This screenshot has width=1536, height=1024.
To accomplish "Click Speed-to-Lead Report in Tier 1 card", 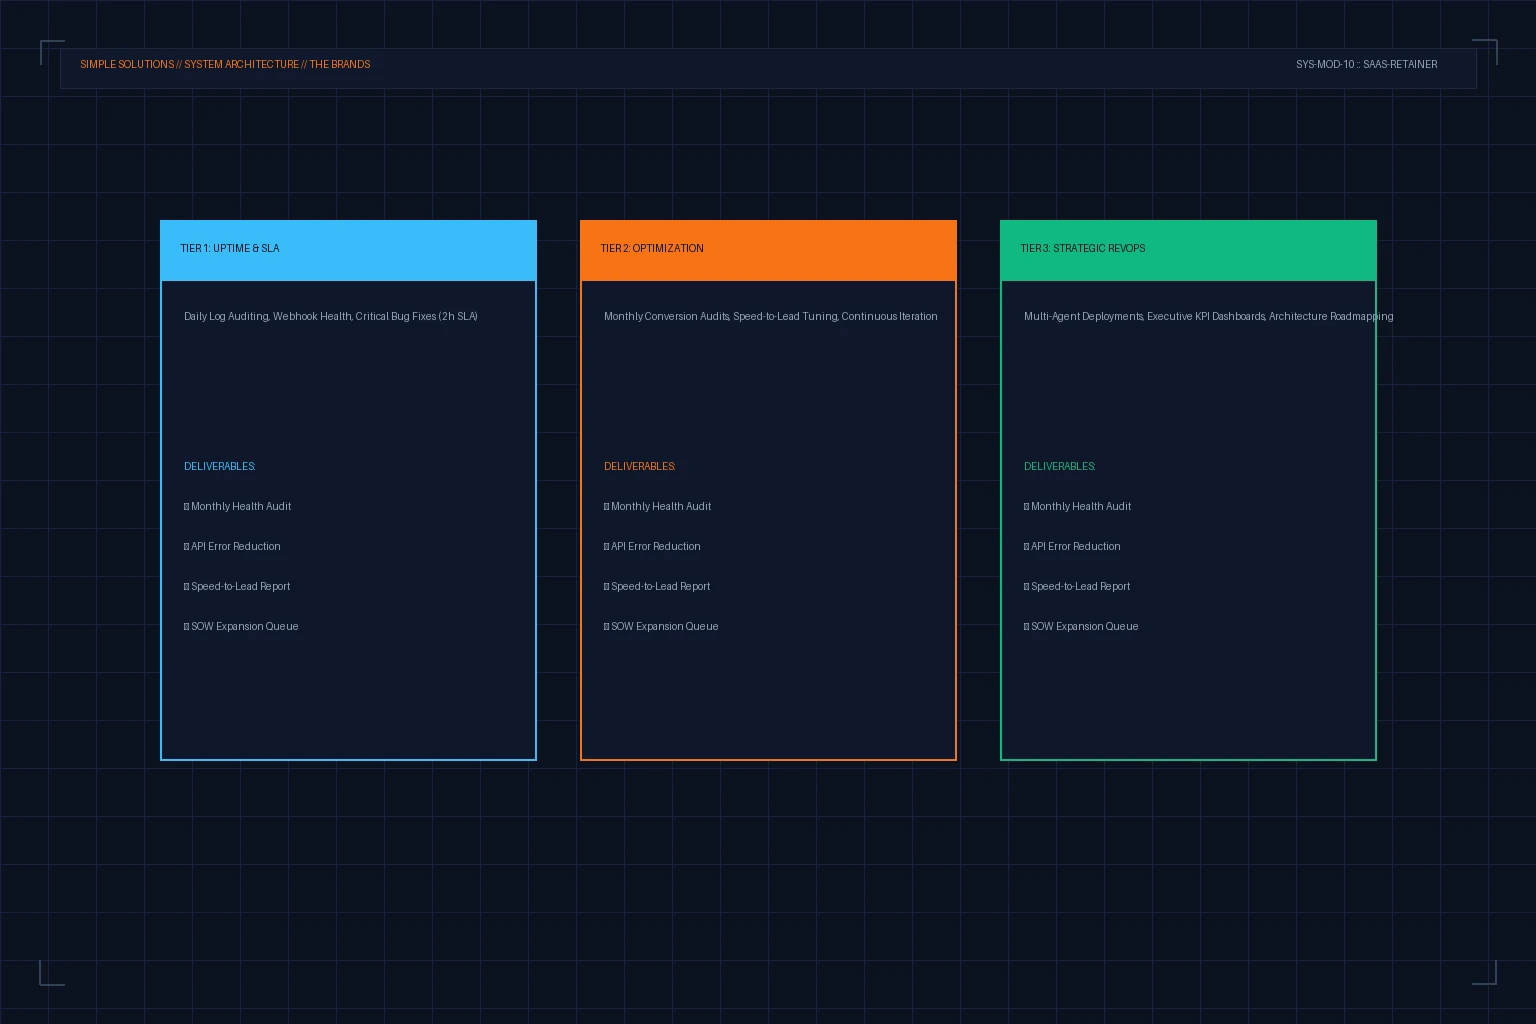I will coord(237,586).
